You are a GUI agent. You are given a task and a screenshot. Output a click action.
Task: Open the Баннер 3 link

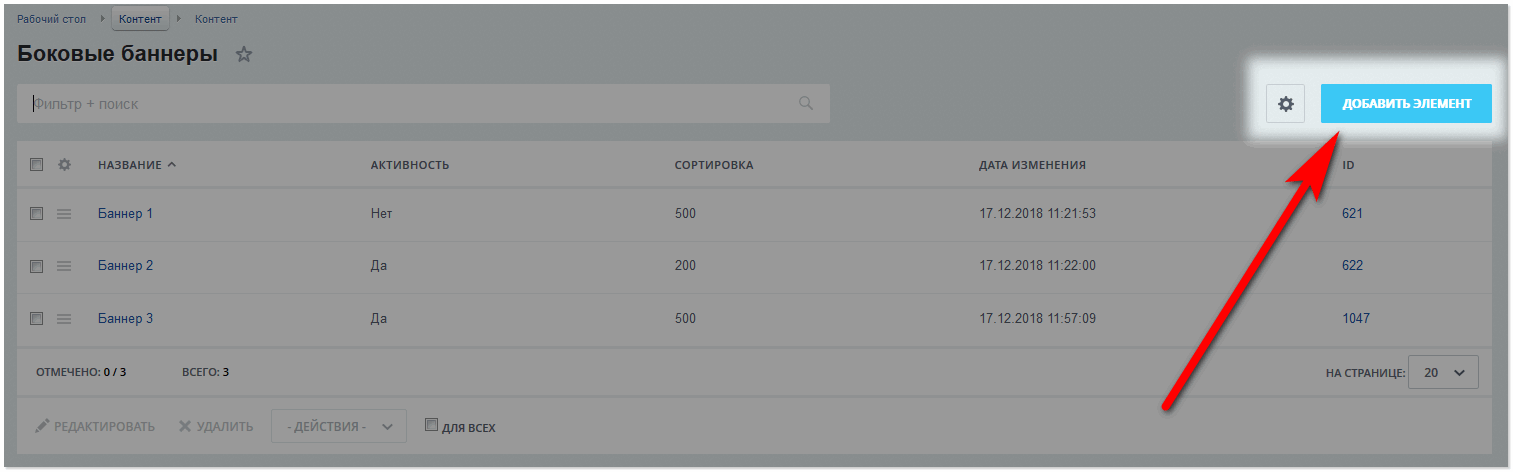coord(126,319)
